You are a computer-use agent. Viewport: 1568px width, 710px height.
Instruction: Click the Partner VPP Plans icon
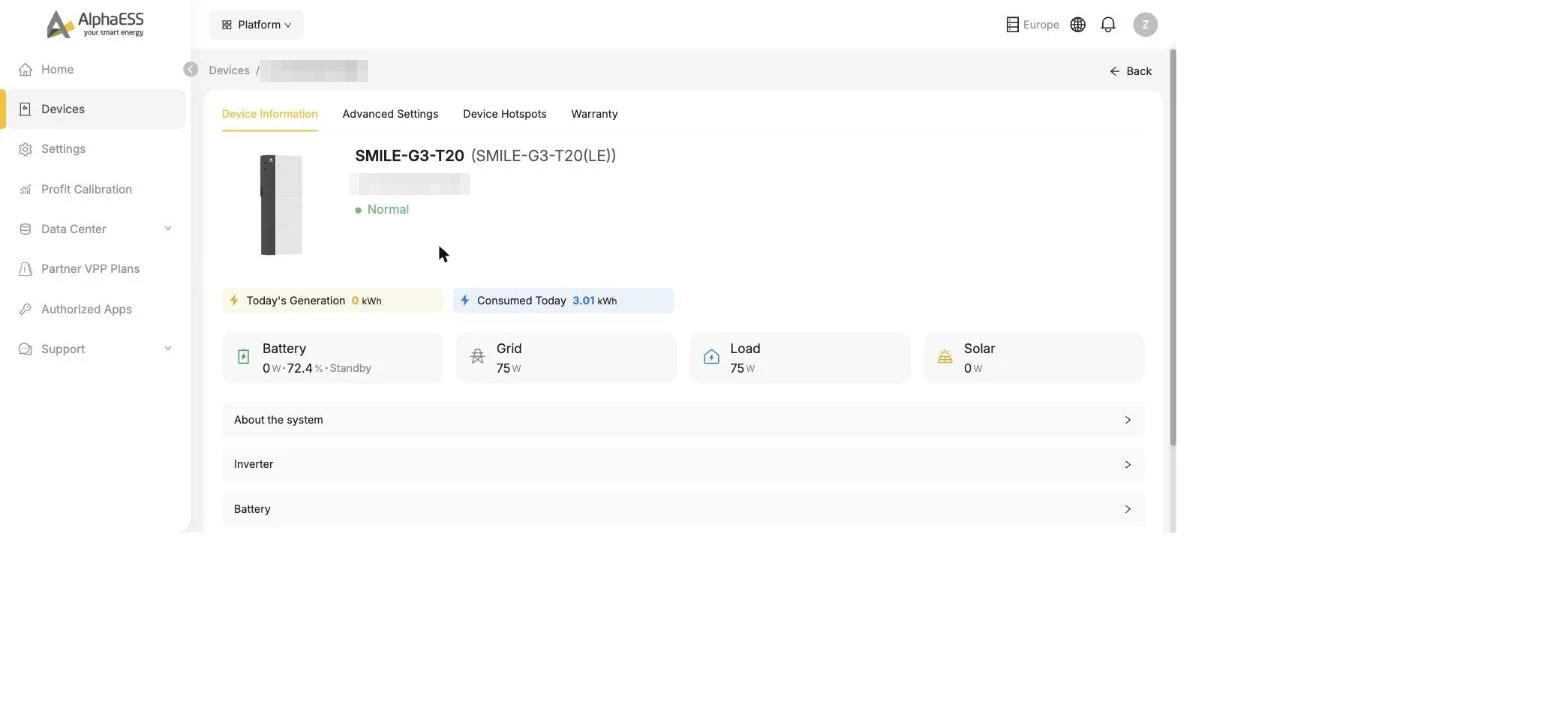(x=25, y=269)
